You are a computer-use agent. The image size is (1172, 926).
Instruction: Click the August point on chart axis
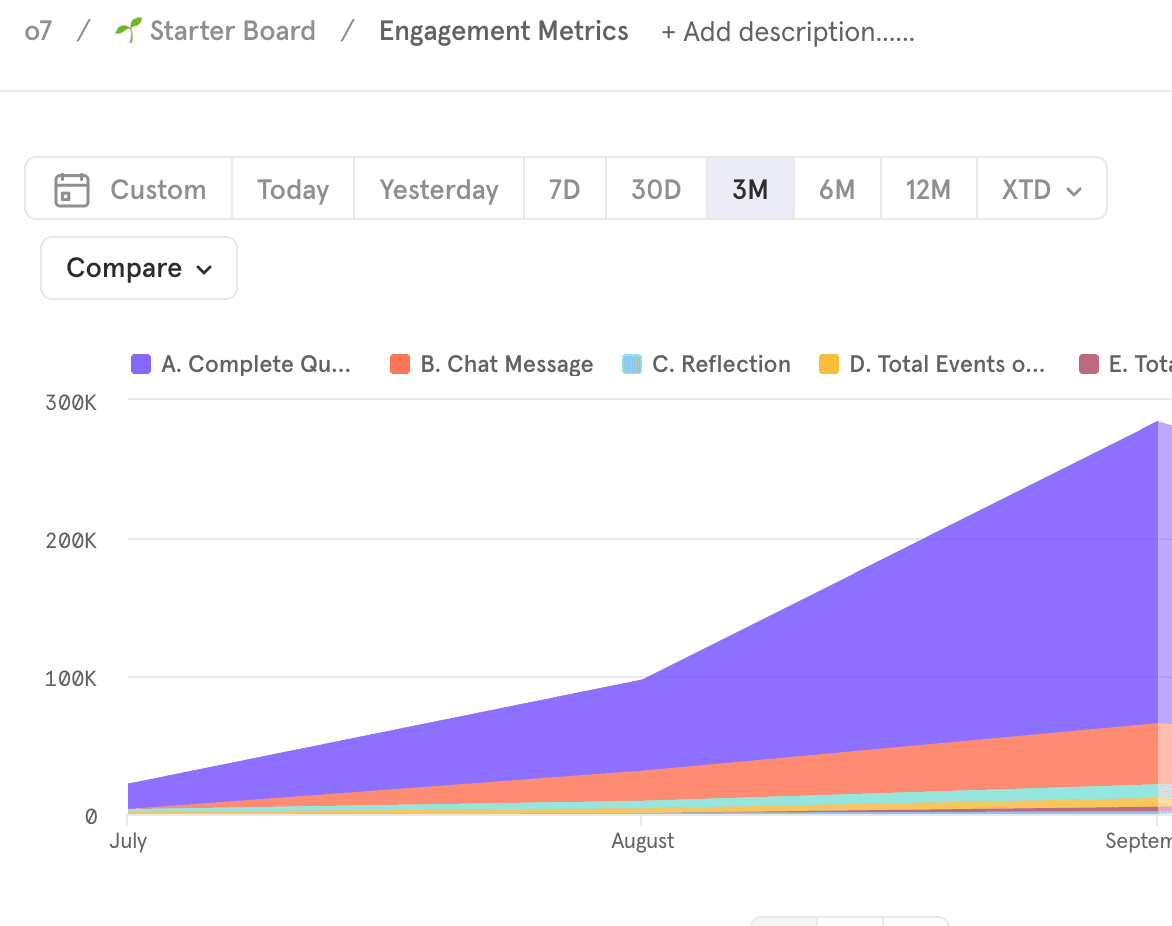643,841
